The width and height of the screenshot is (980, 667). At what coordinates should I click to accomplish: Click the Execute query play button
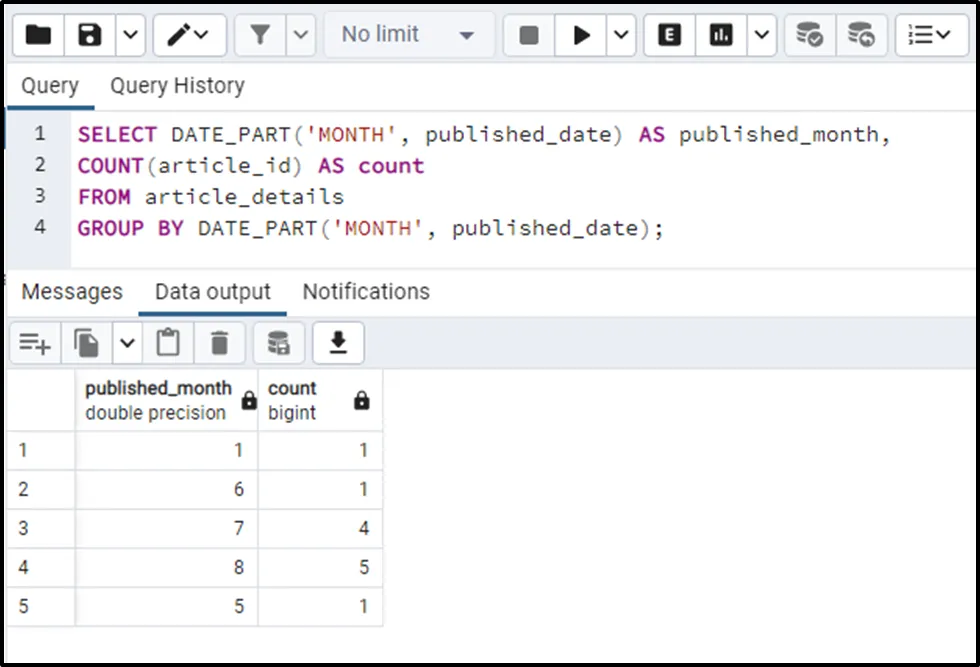[x=581, y=35]
